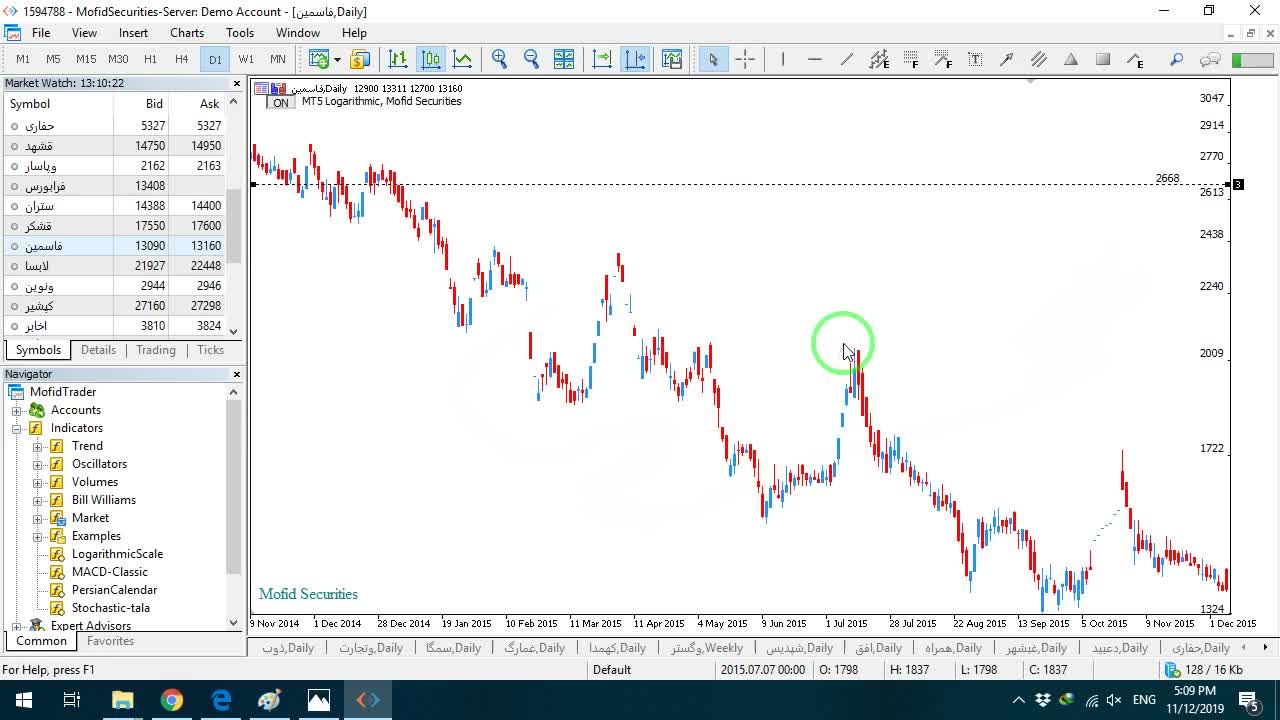Expand the Market indicators node
The width and height of the screenshot is (1280, 720).
(38, 518)
